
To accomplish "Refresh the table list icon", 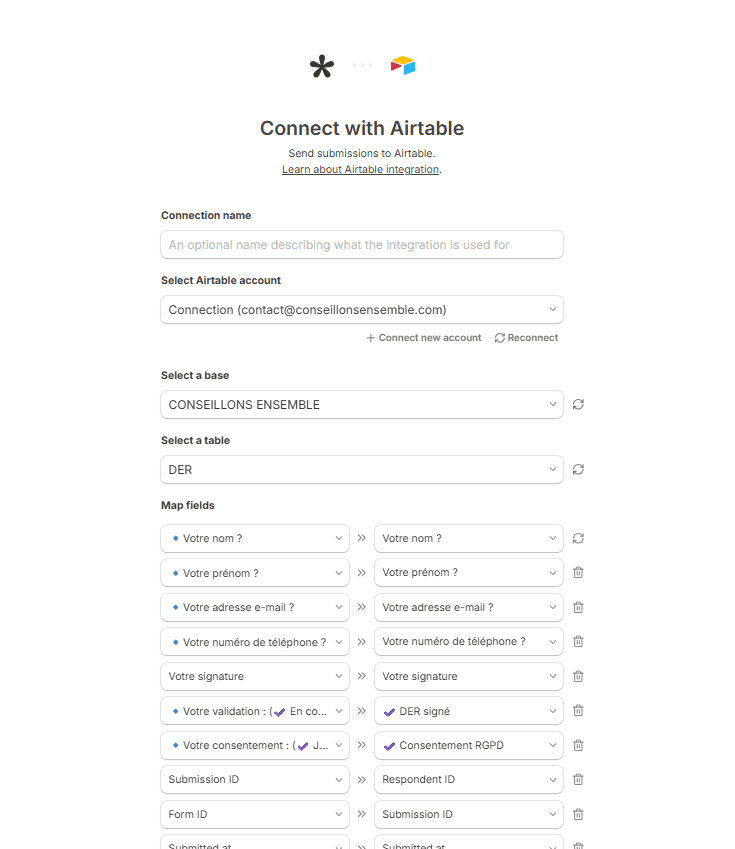I will (578, 469).
